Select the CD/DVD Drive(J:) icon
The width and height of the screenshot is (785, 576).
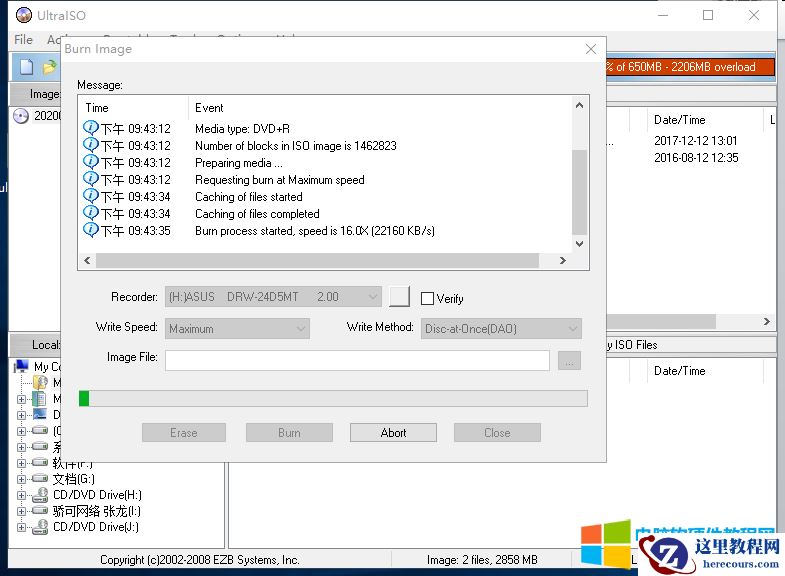(40, 527)
